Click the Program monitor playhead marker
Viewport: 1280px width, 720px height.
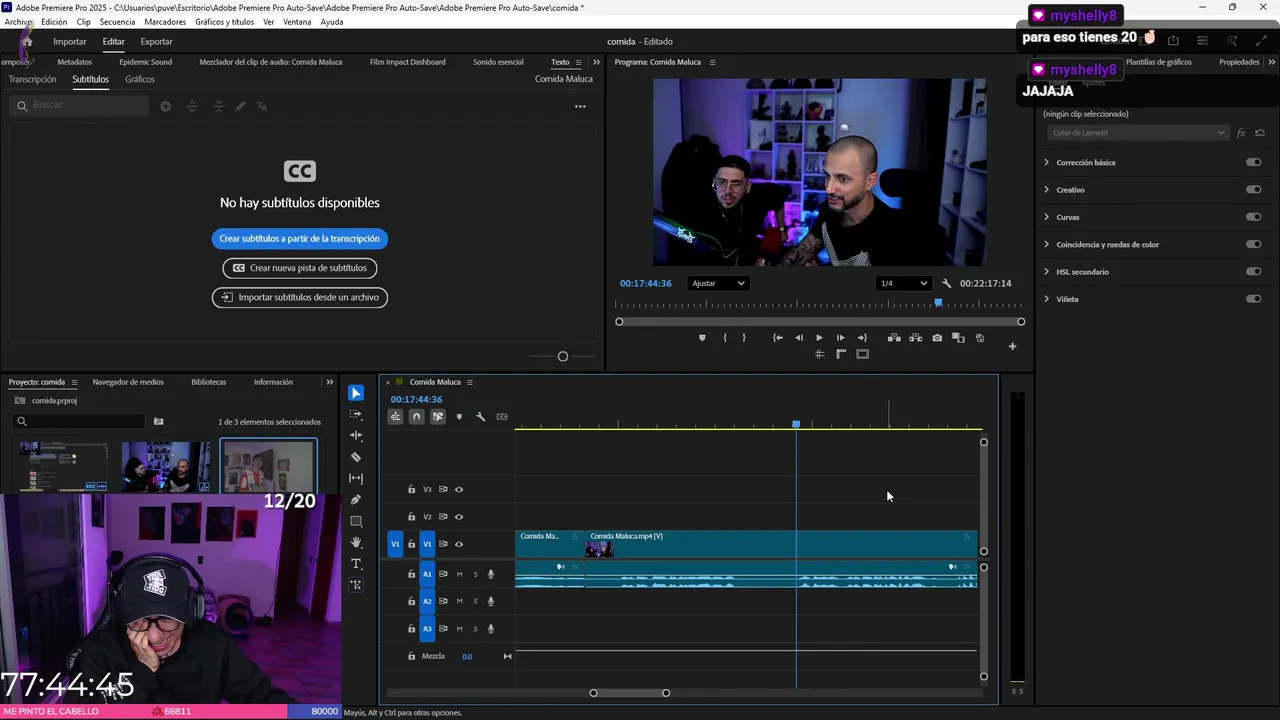[938, 303]
